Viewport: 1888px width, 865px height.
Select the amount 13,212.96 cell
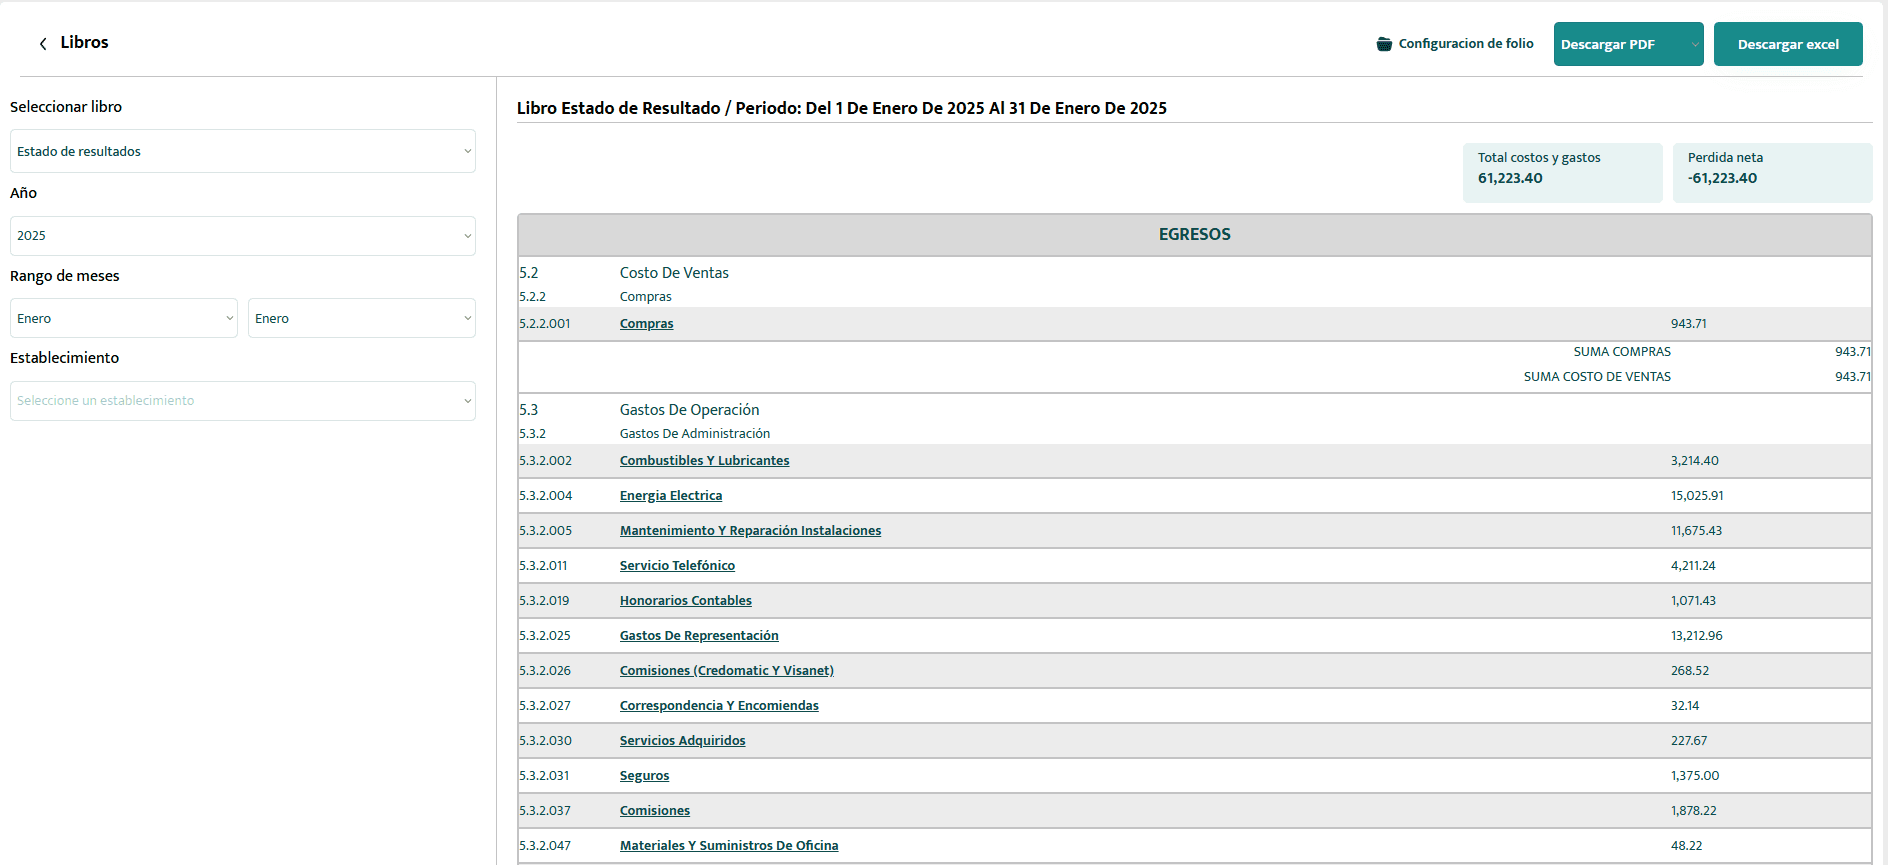1696,636
